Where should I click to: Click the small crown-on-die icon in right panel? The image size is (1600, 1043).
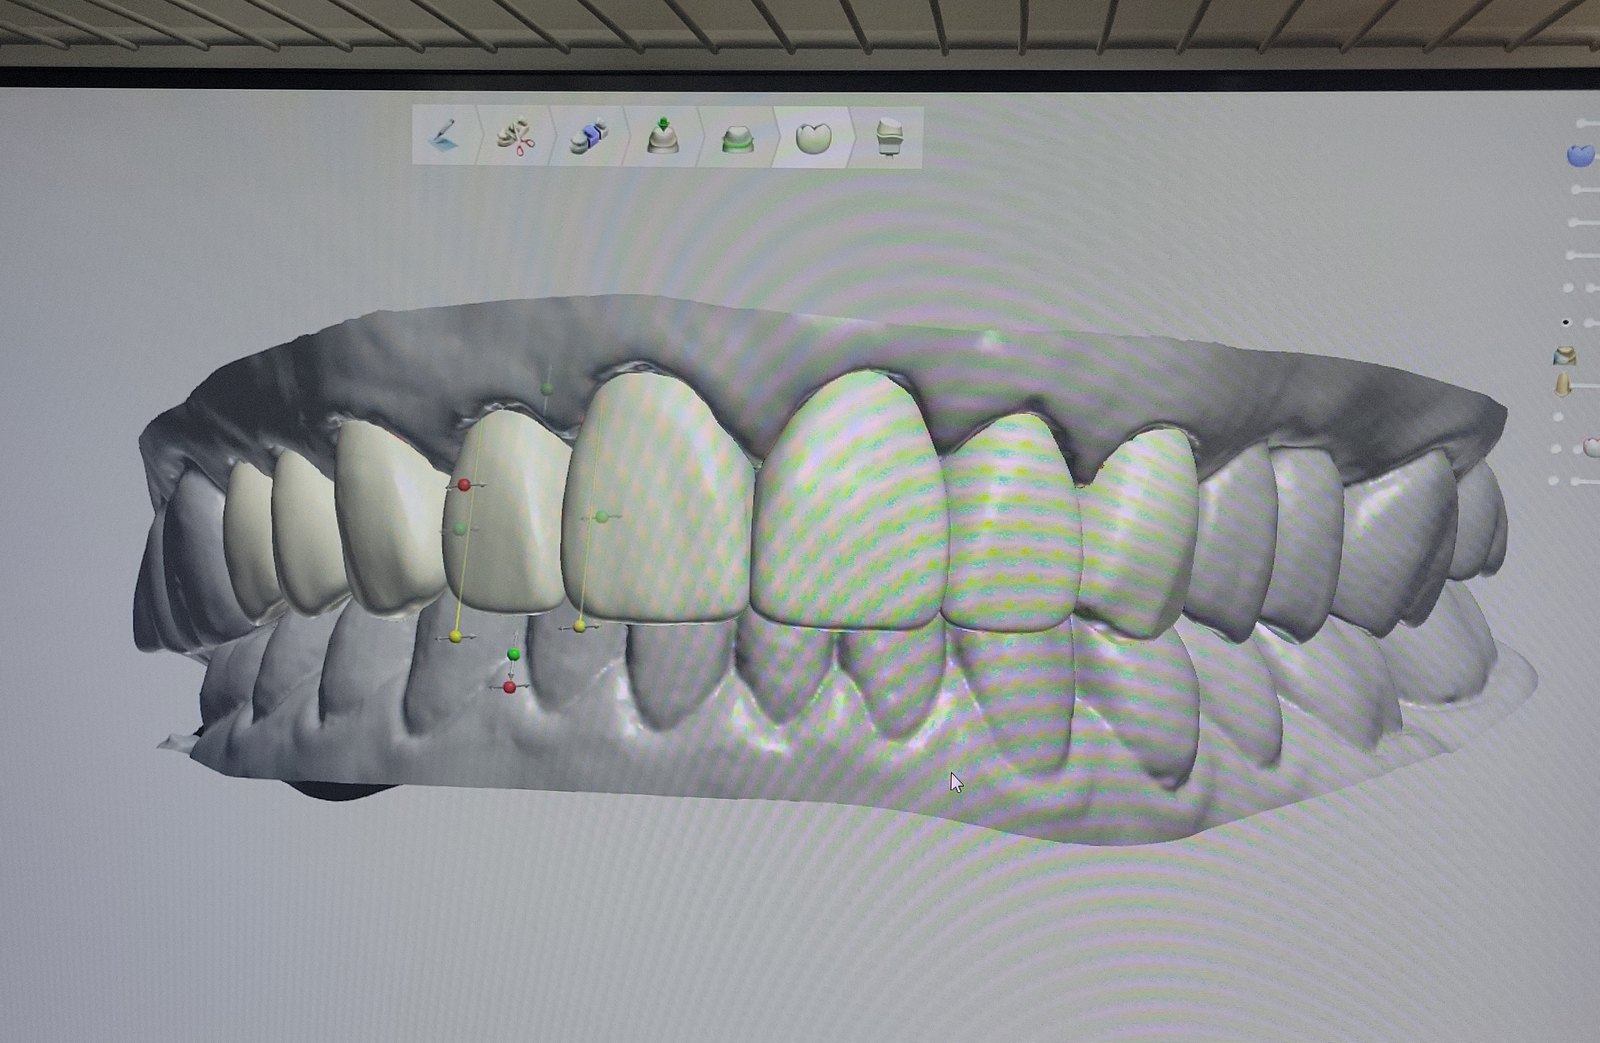point(1565,355)
